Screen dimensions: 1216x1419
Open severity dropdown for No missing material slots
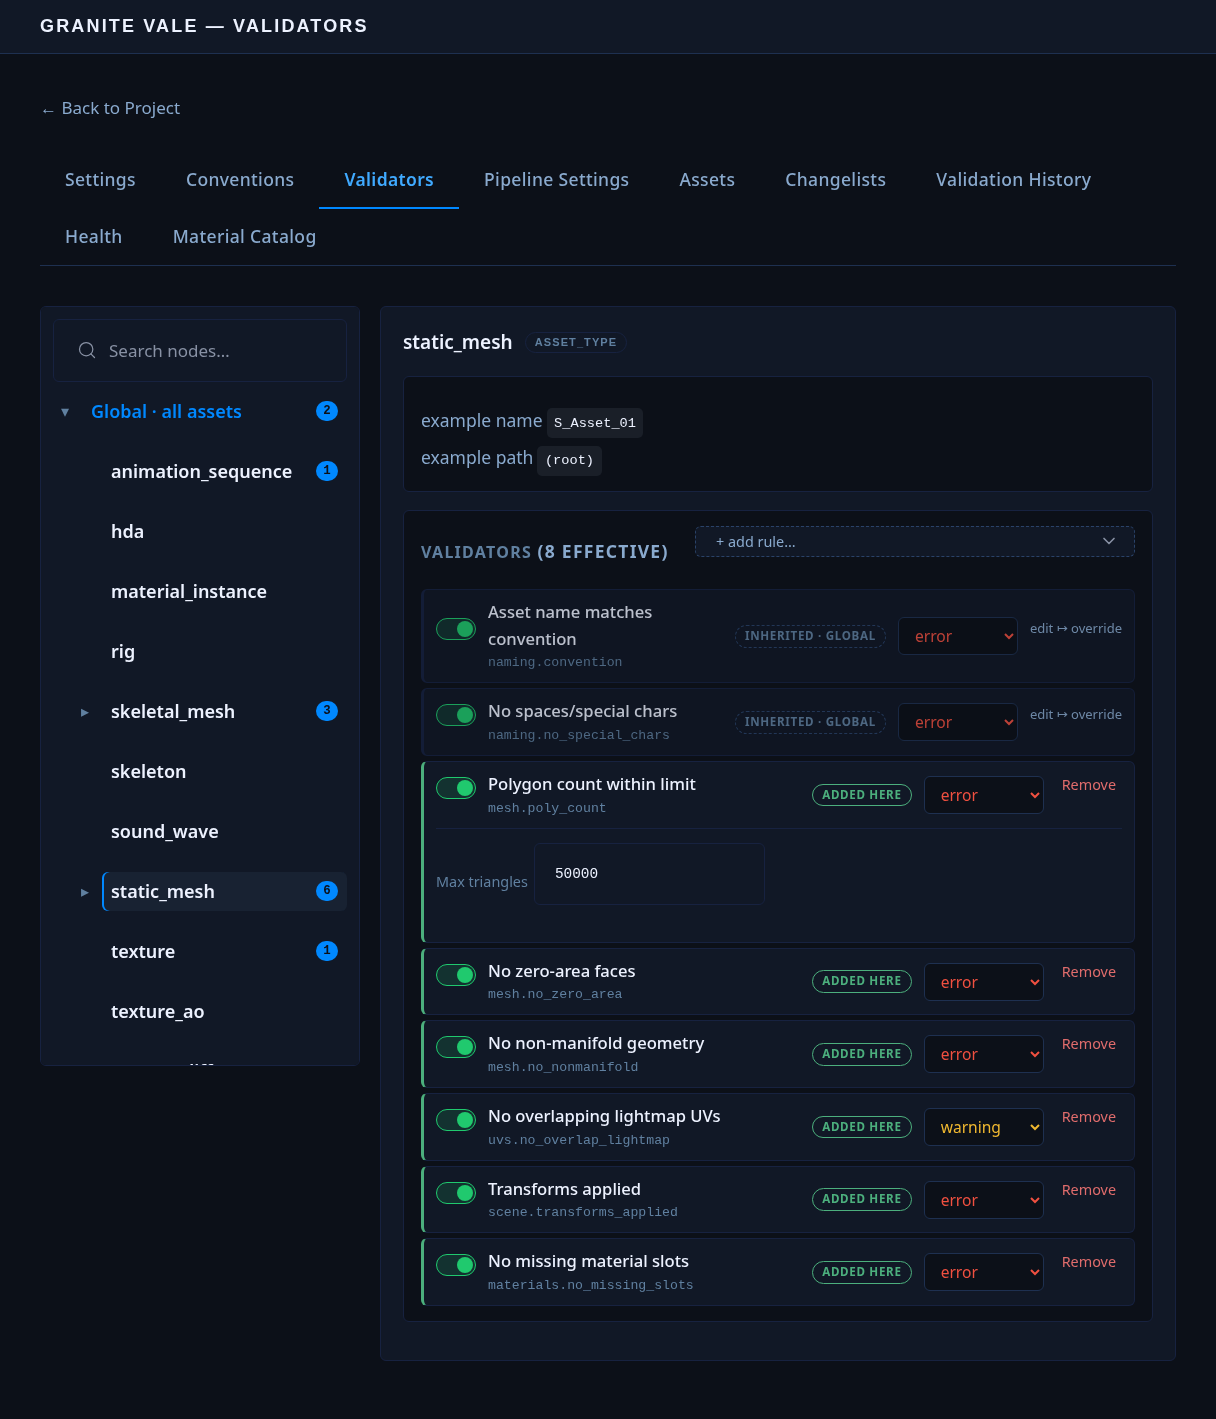(x=984, y=1272)
